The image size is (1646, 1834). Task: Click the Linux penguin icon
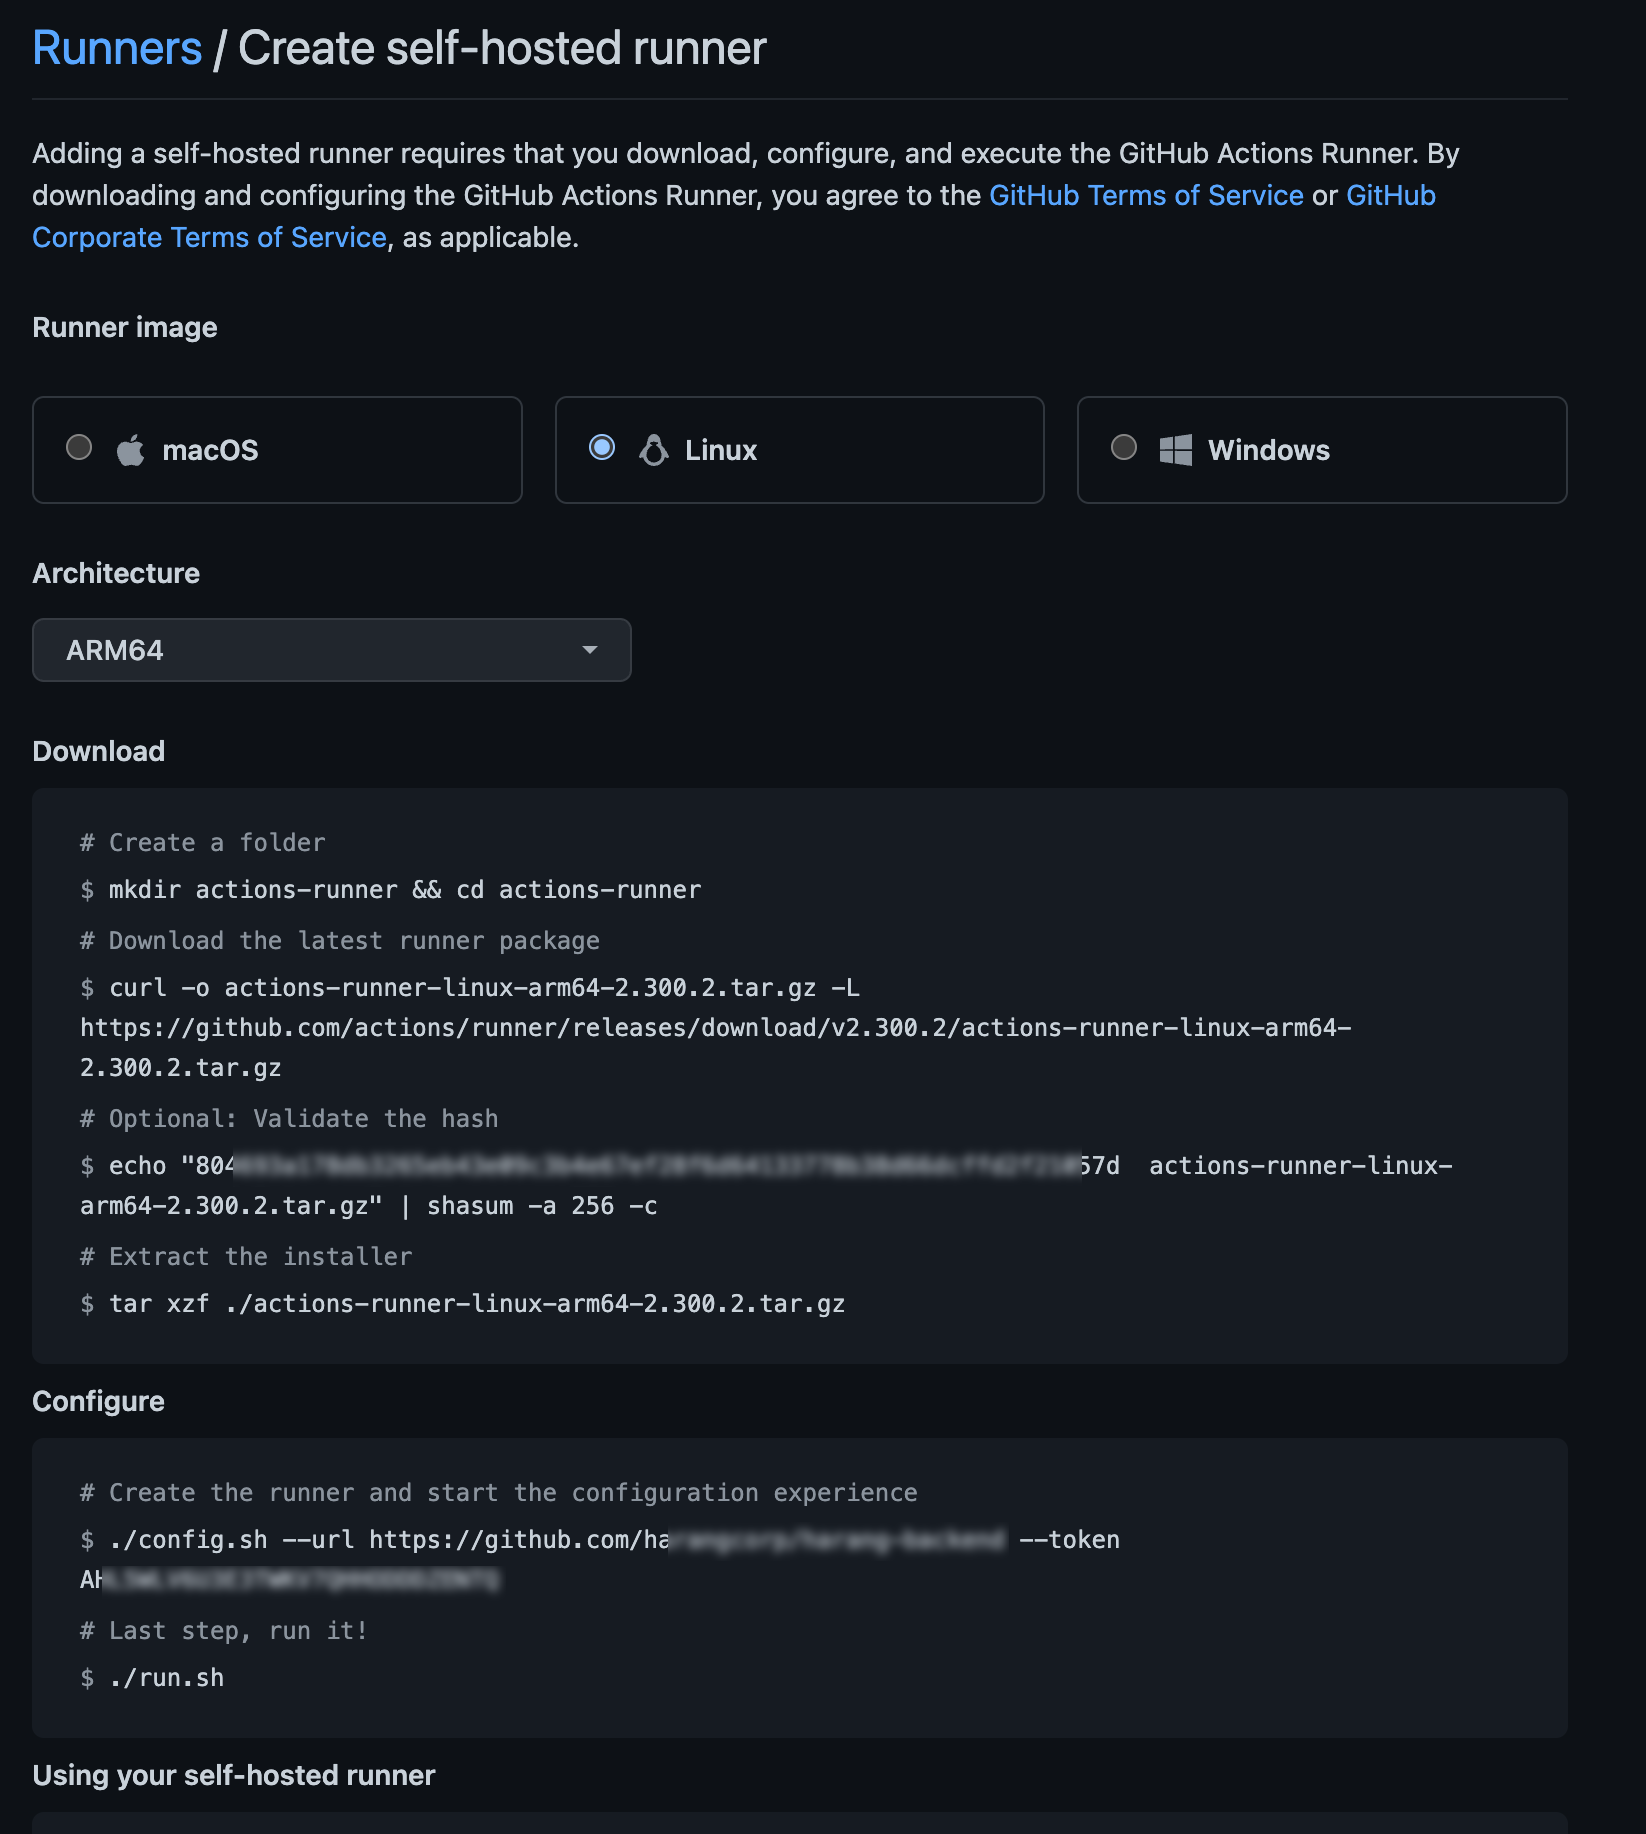[x=654, y=450]
